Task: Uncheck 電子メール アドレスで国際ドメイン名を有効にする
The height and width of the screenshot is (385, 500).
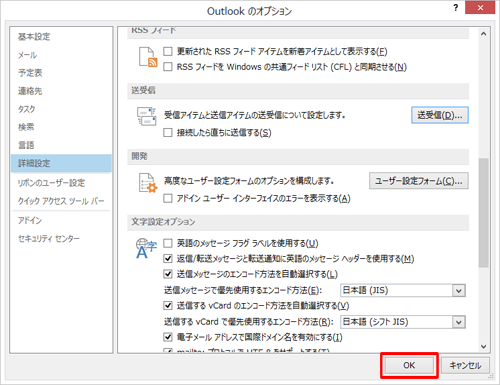Action: pyautogui.click(x=168, y=337)
